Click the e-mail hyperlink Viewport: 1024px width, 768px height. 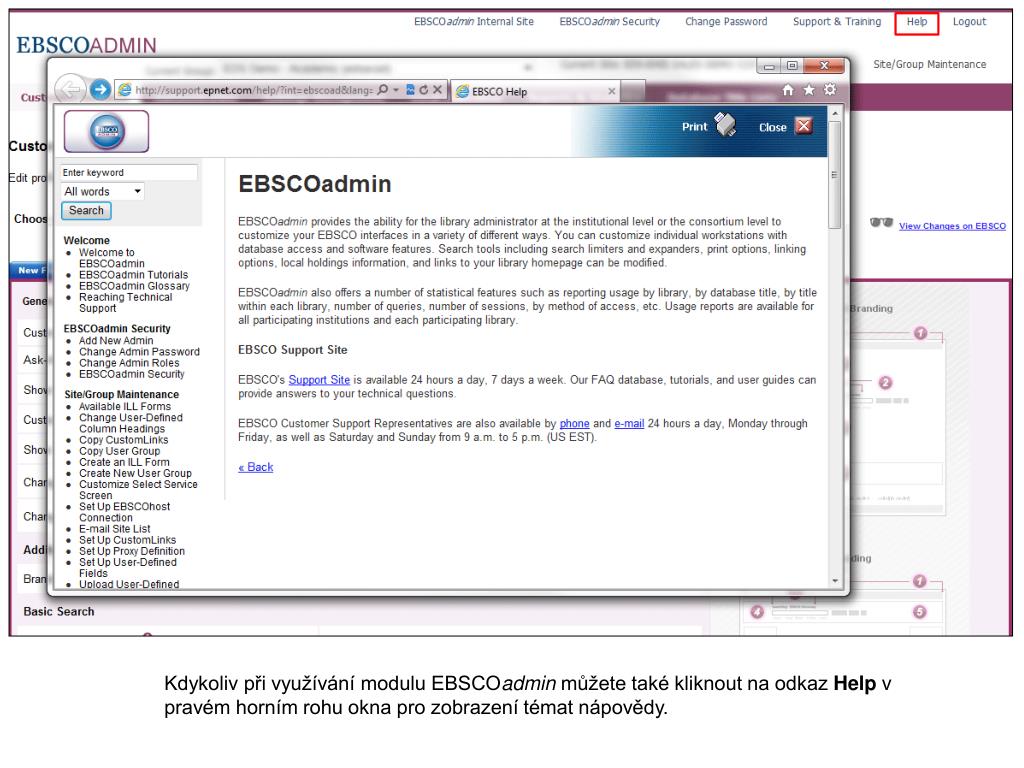pos(629,423)
